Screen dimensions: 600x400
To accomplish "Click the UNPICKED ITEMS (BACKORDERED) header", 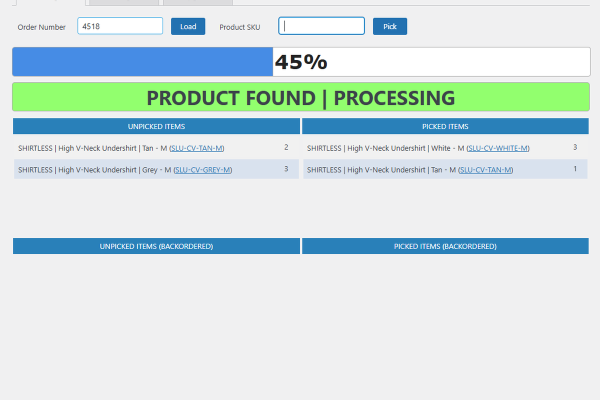I will click(156, 246).
